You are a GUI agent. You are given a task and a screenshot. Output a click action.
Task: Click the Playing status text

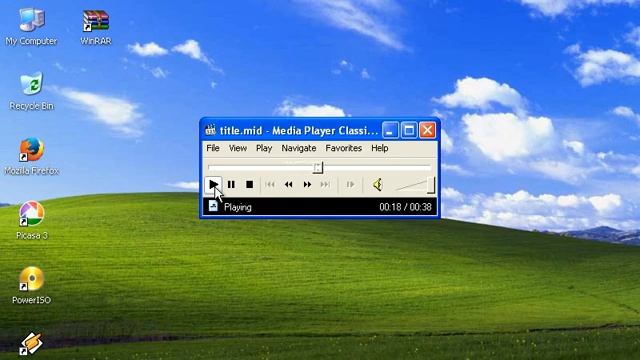(x=238, y=207)
